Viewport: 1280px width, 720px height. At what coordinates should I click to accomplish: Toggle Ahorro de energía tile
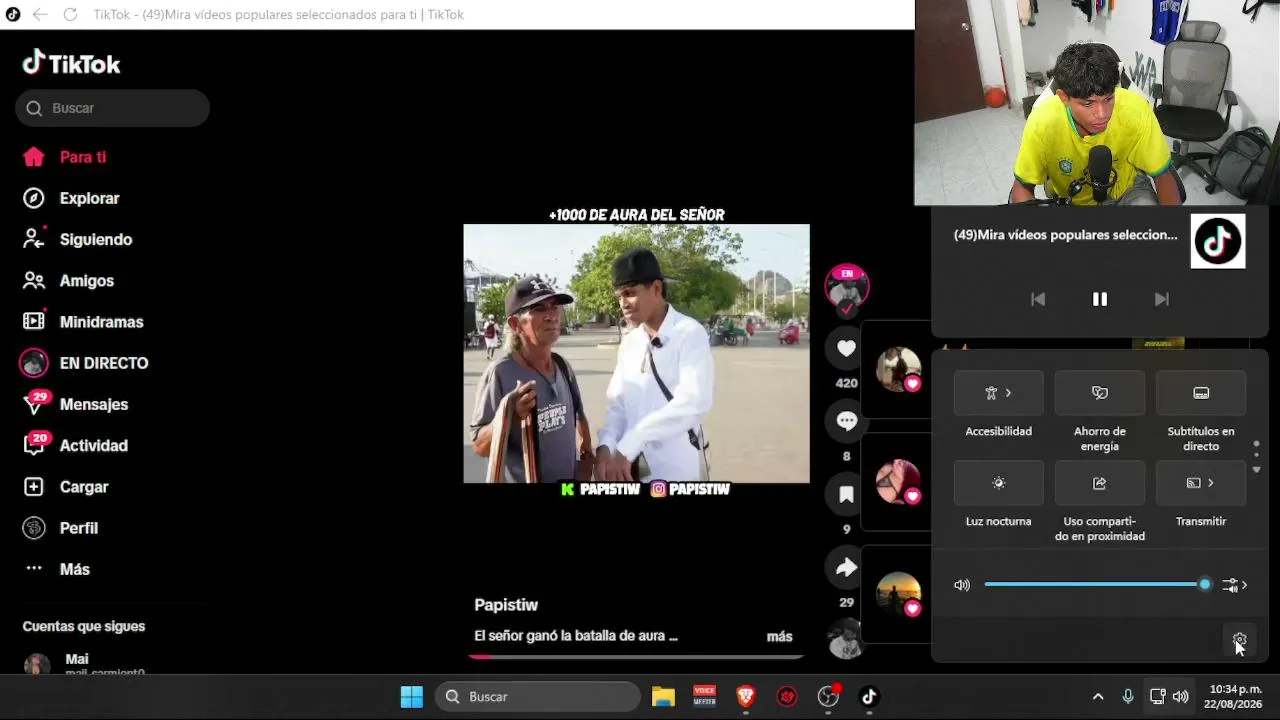click(1100, 393)
